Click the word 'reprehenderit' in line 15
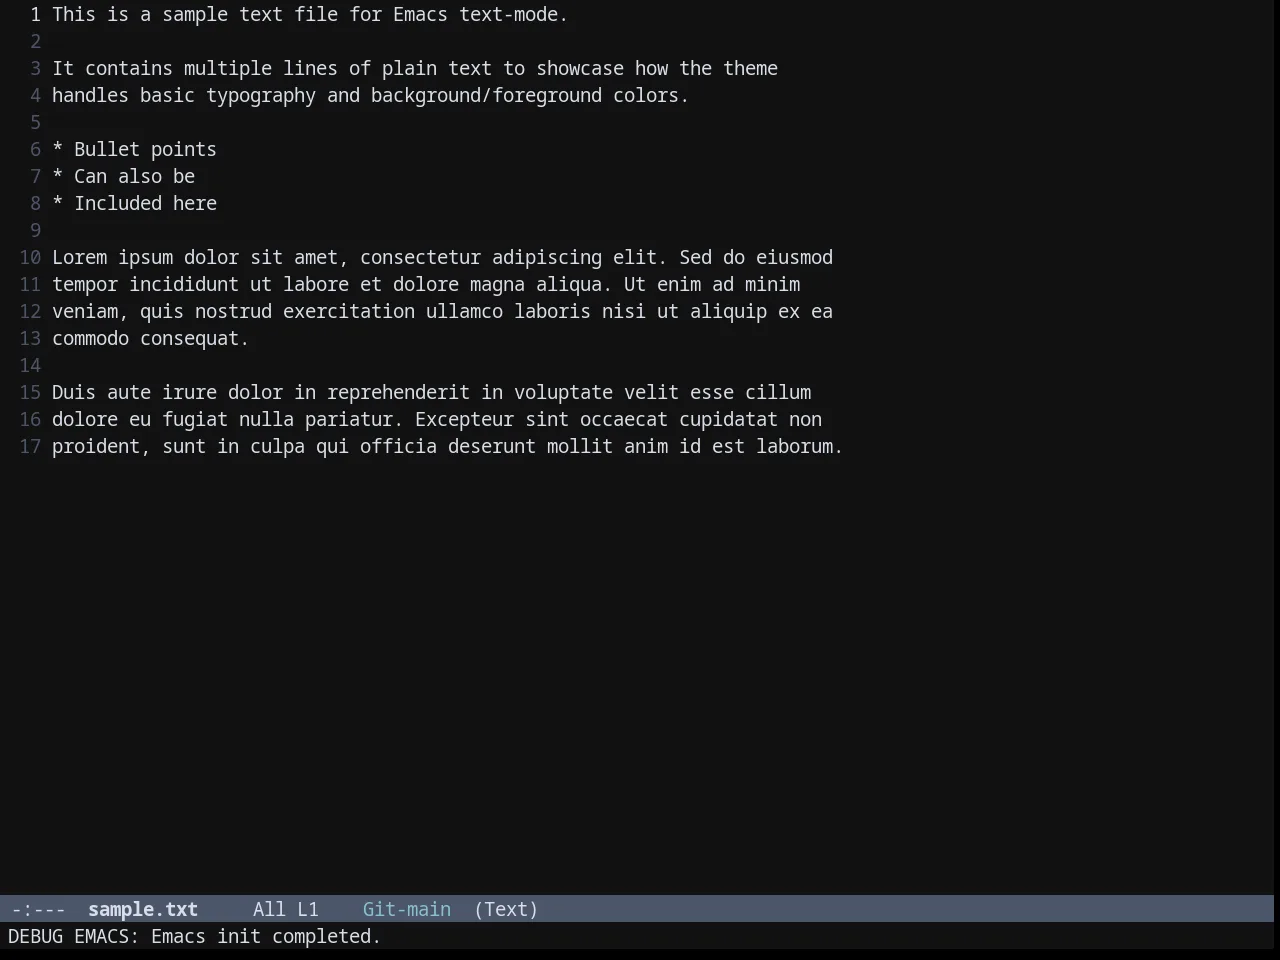 point(398,392)
